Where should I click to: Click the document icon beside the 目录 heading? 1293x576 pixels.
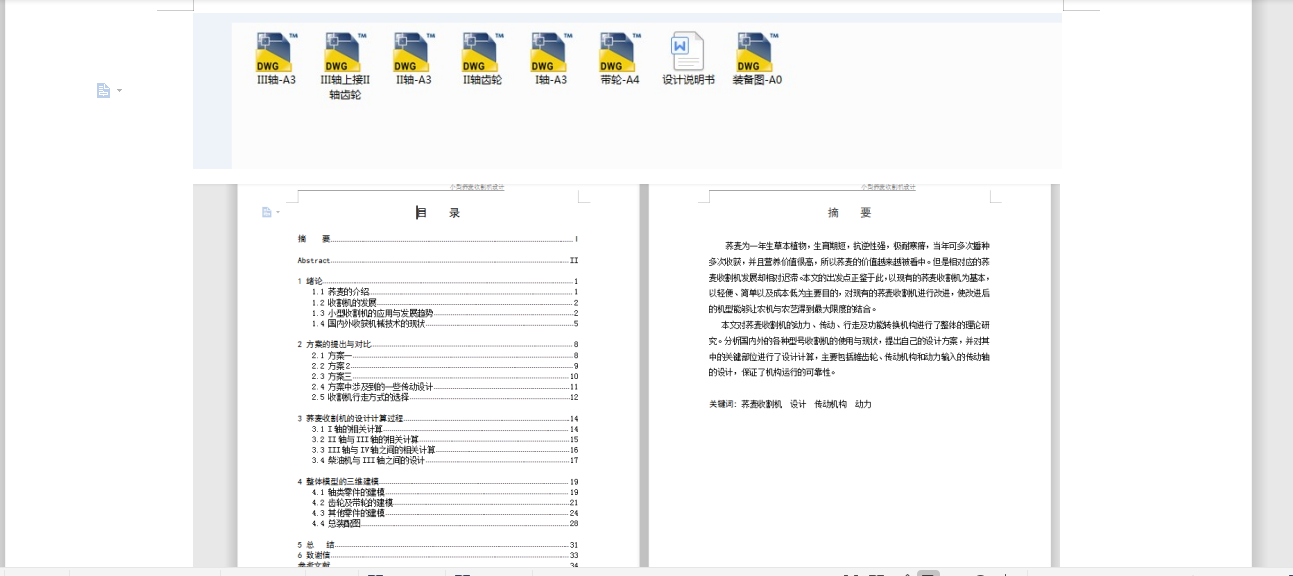[267, 212]
